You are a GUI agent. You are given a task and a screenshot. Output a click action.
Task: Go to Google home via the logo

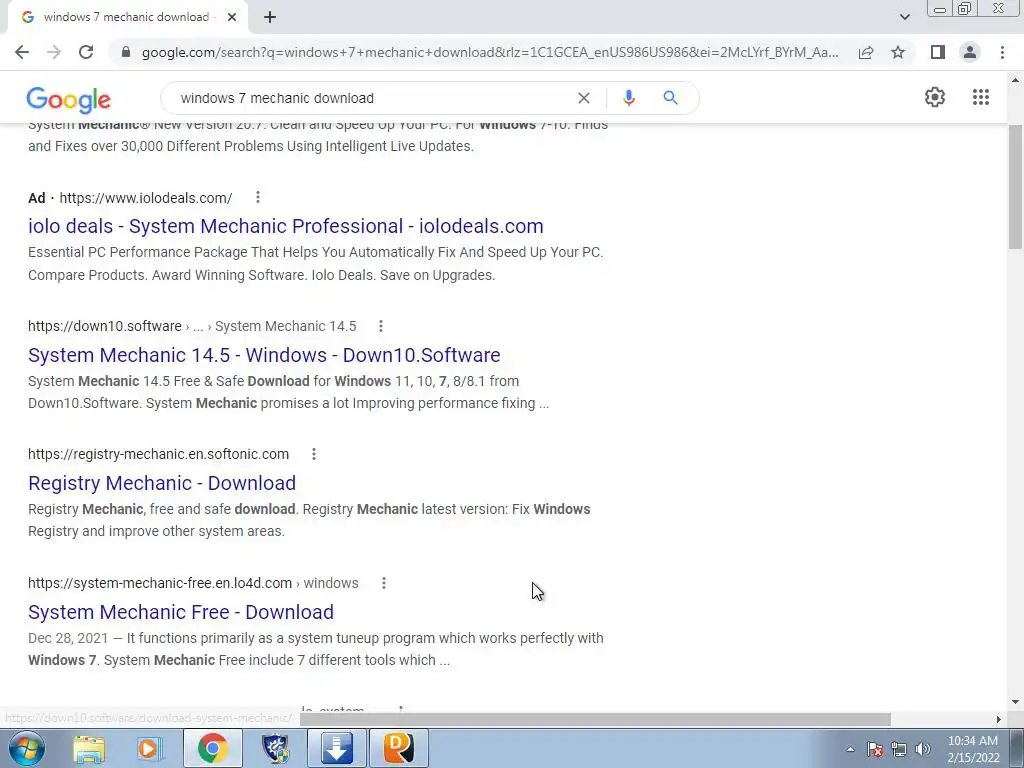pyautogui.click(x=69, y=99)
